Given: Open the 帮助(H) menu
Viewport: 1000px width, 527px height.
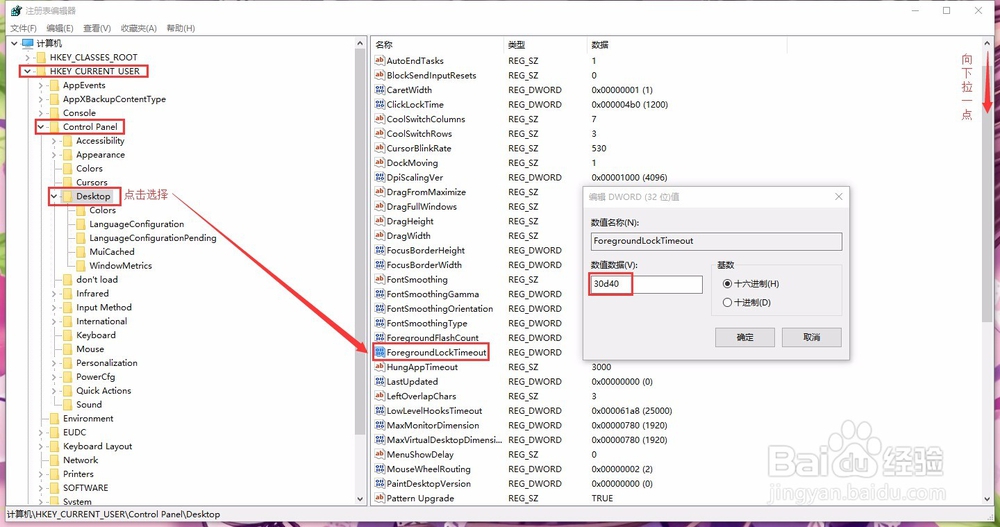Looking at the screenshot, I should coord(180,28).
